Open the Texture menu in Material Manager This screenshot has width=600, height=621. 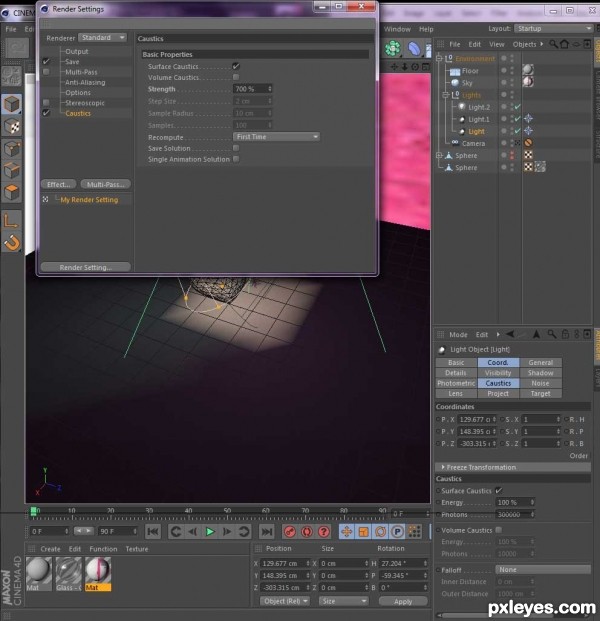pyautogui.click(x=137, y=549)
